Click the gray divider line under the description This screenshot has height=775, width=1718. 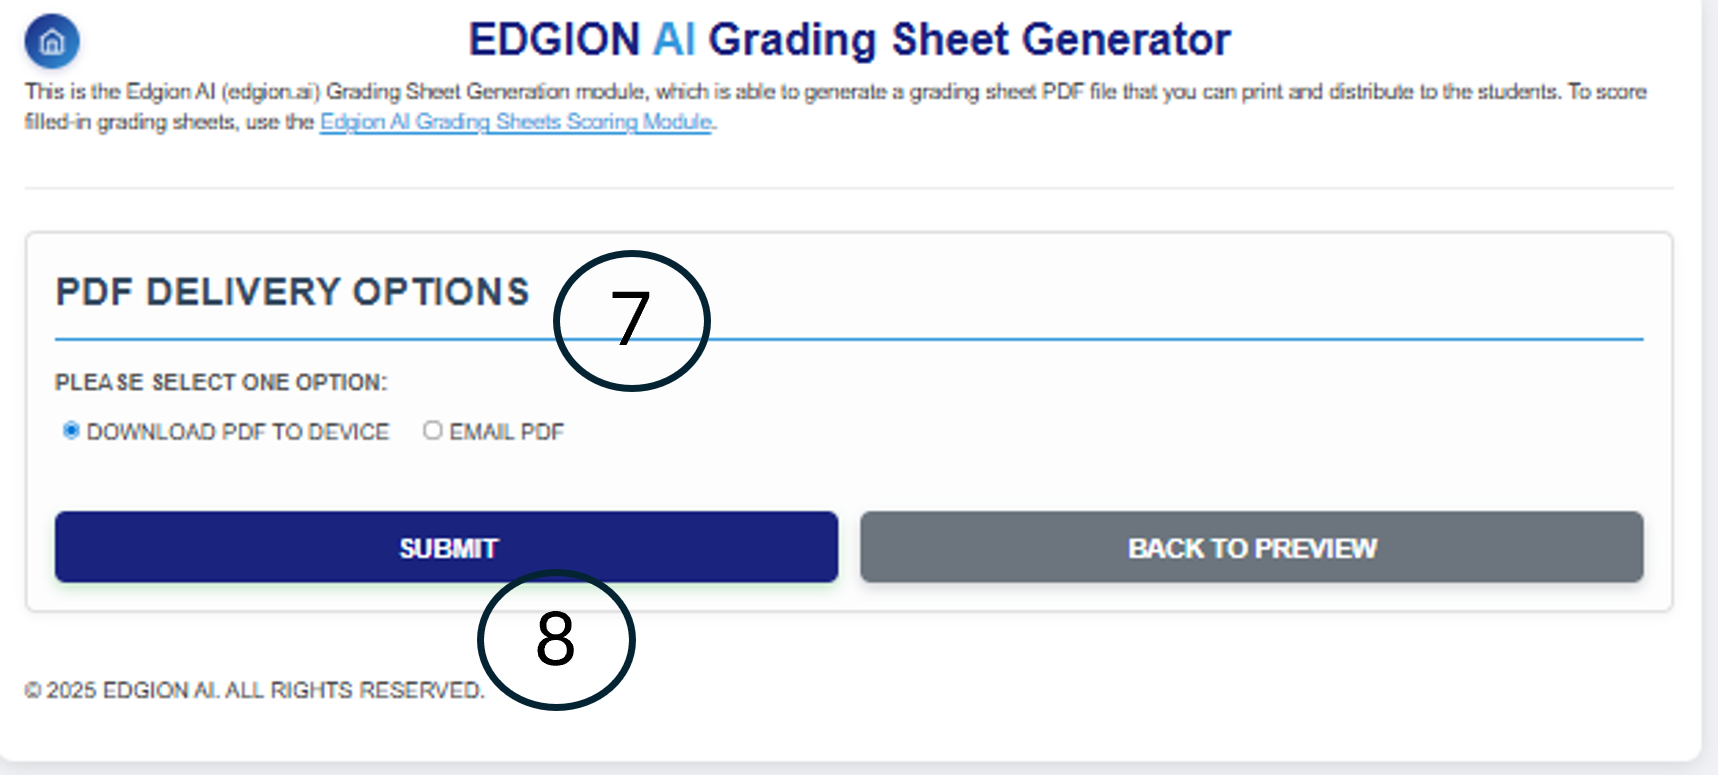[x=848, y=188]
